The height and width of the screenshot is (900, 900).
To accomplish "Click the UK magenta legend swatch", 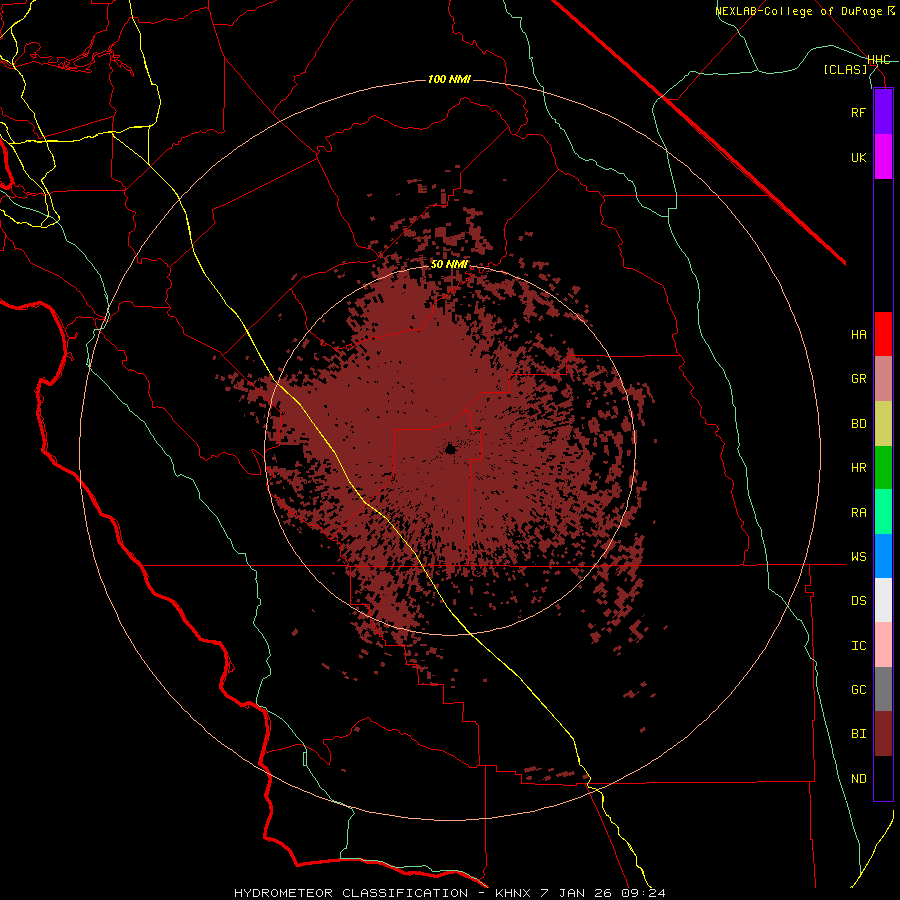I will (x=883, y=157).
